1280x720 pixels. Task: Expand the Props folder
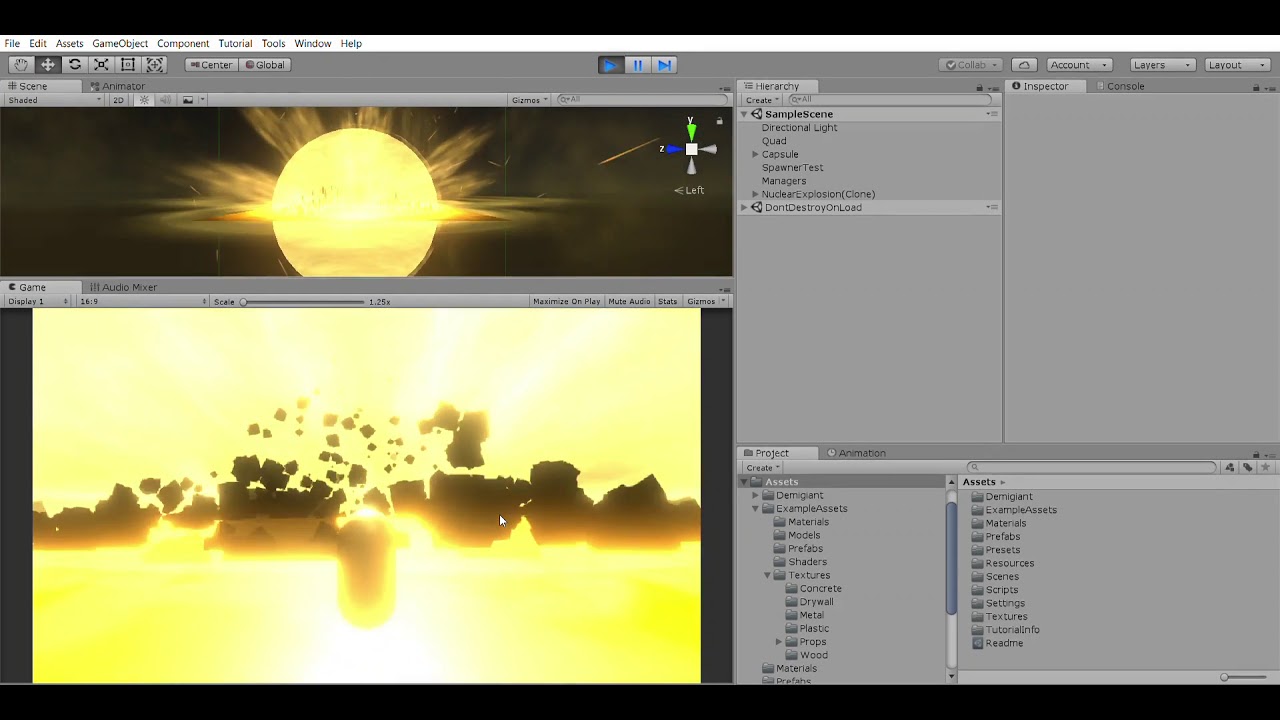click(778, 642)
